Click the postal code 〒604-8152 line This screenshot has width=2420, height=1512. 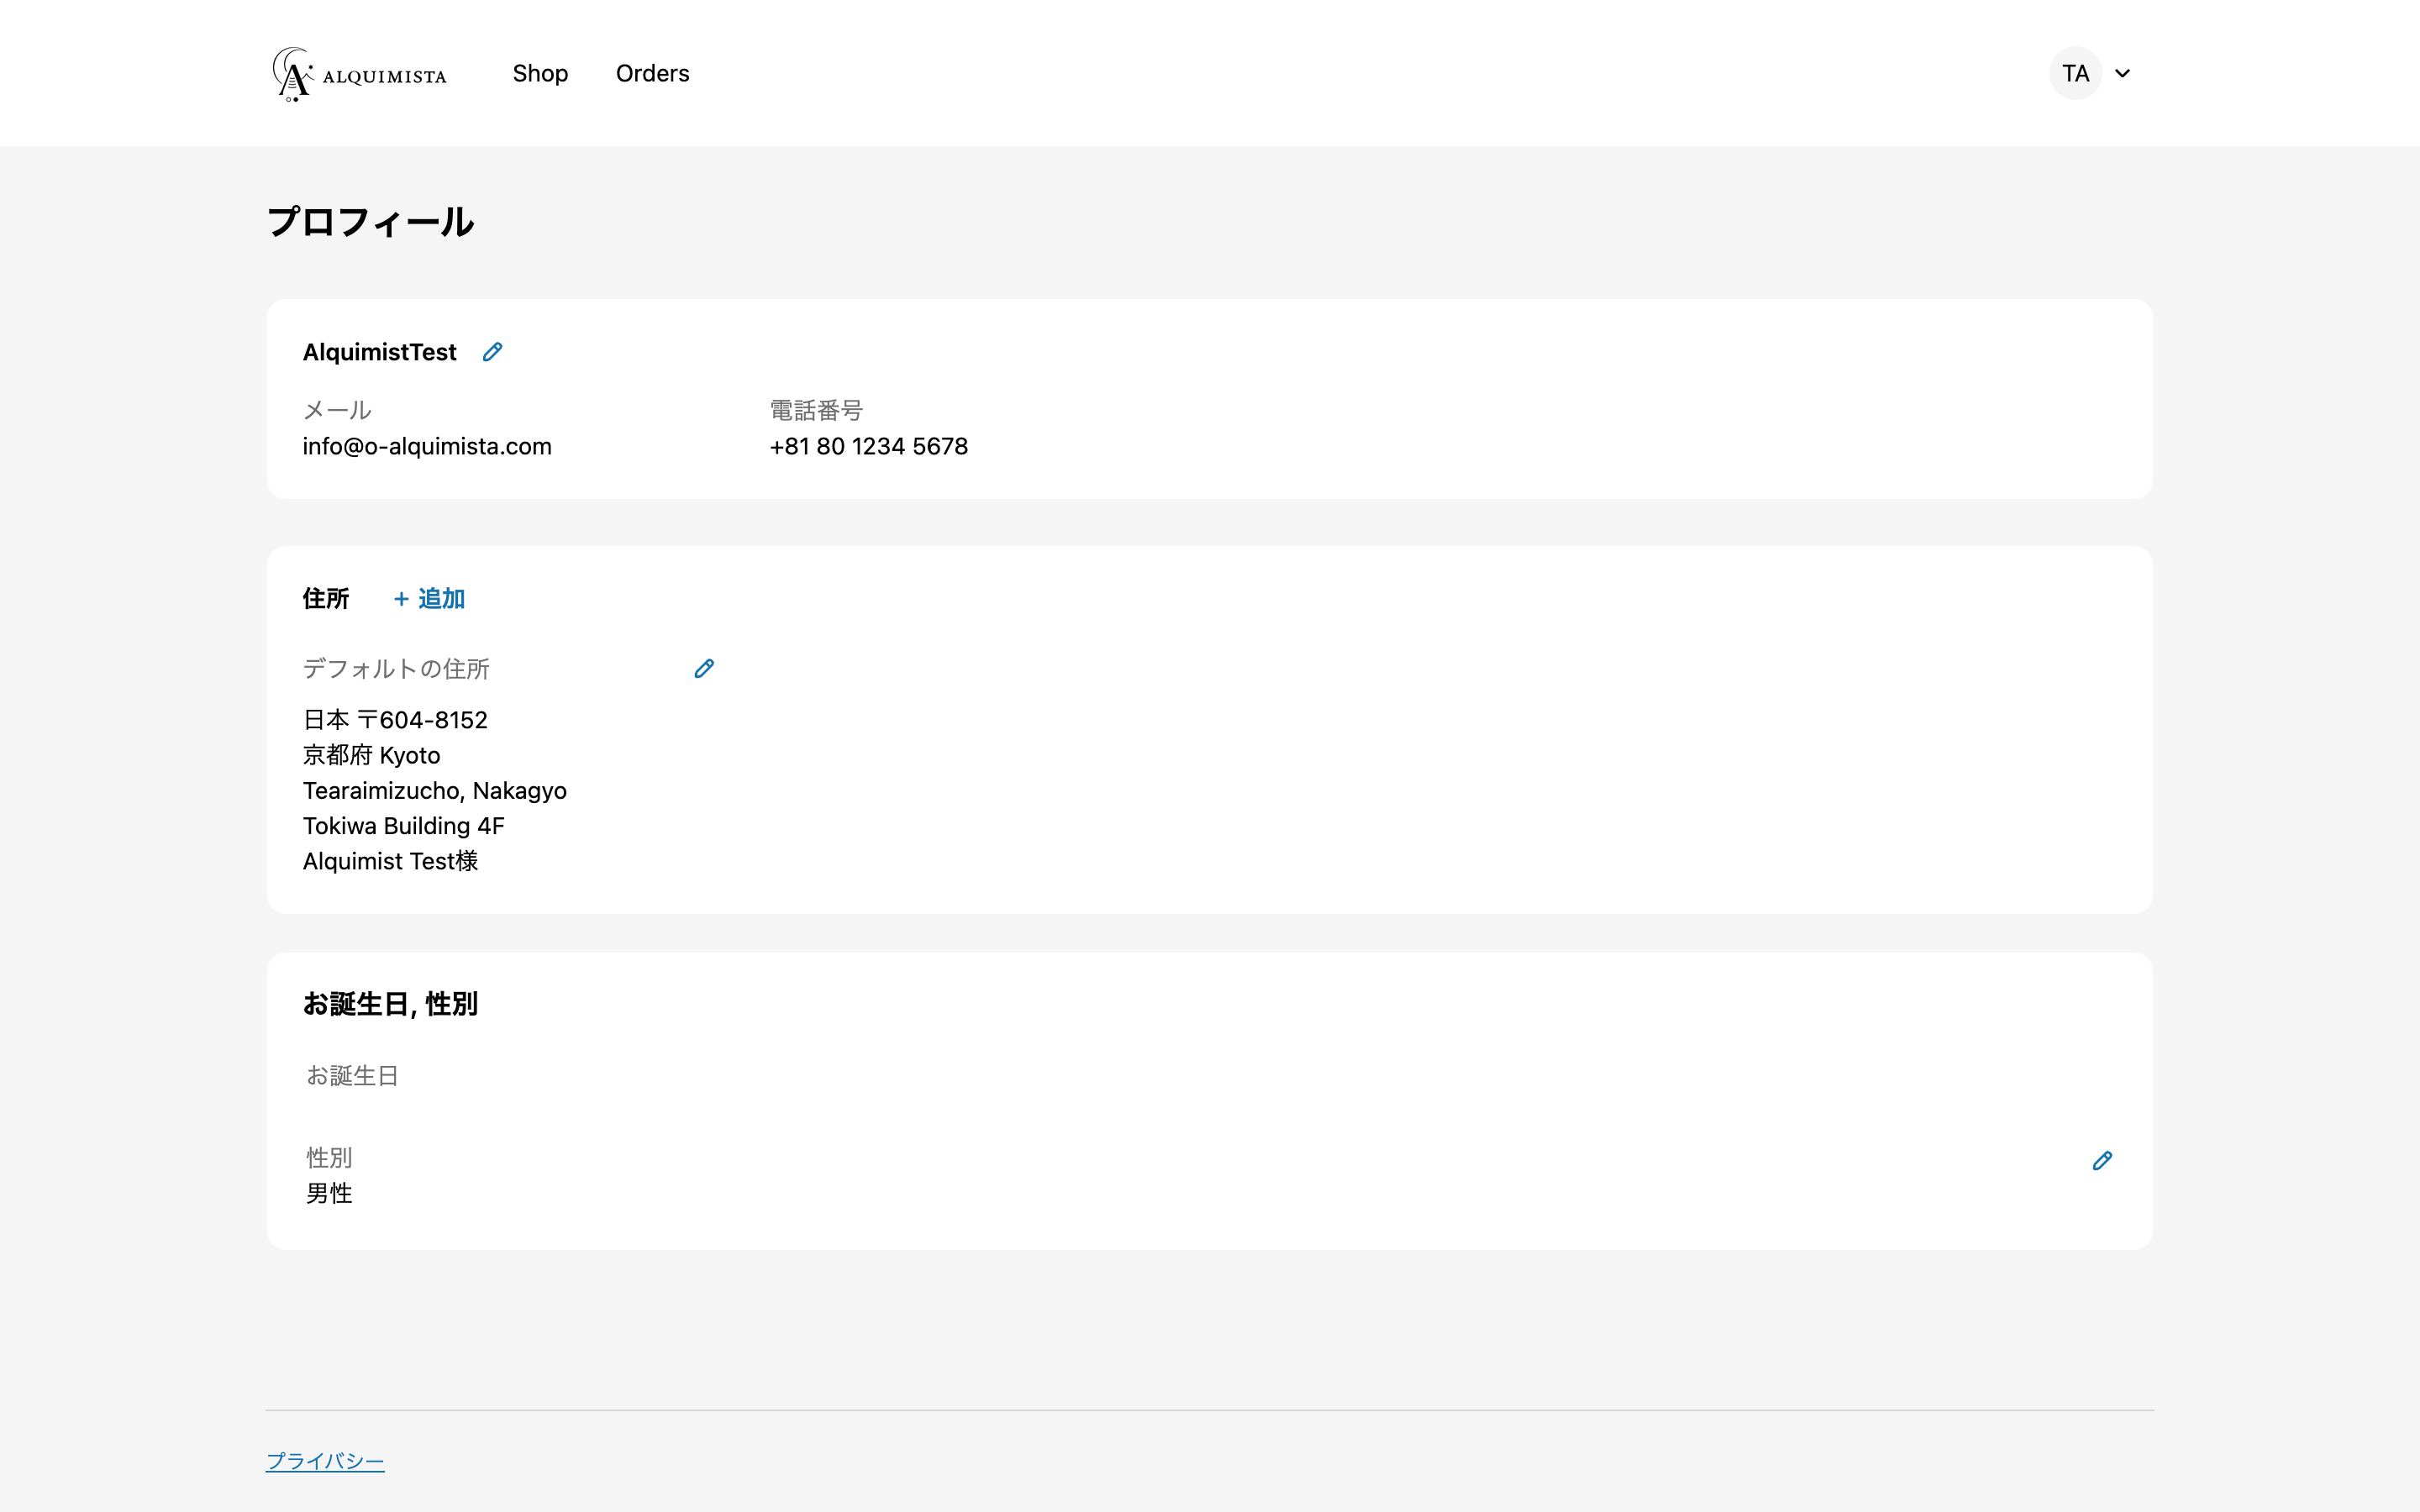(395, 720)
